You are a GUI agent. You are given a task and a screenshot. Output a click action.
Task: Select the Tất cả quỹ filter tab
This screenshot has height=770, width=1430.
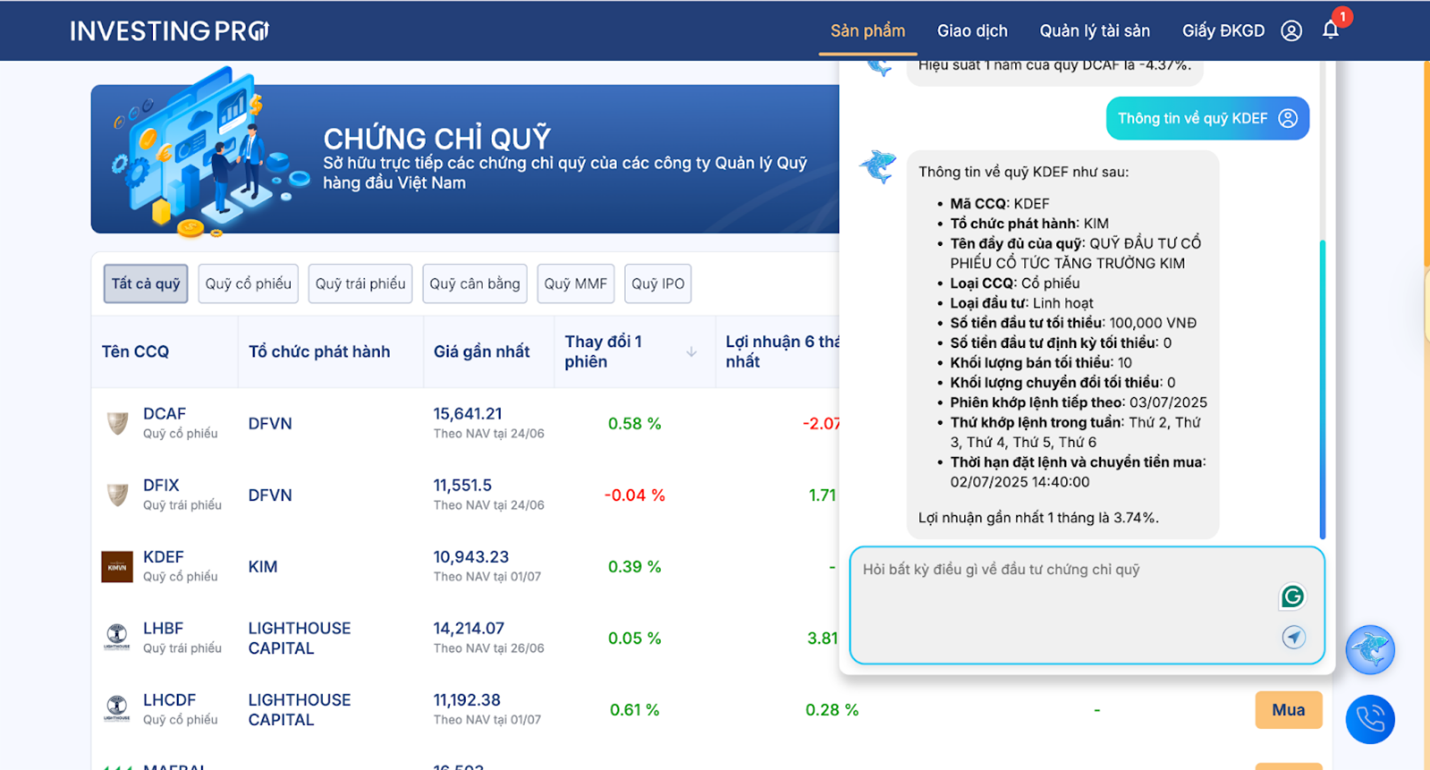(x=146, y=283)
